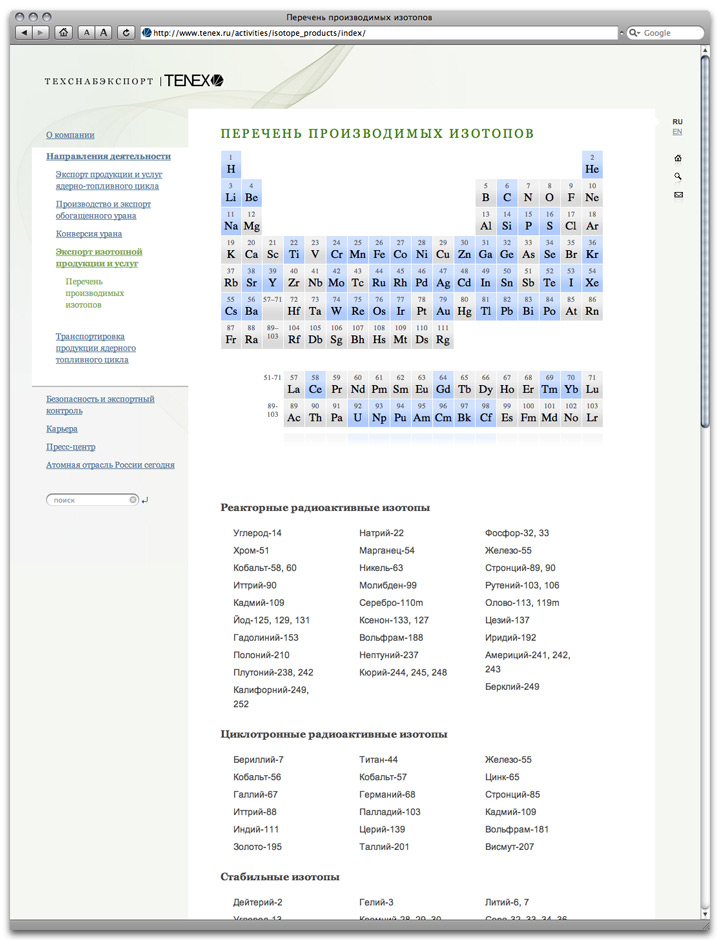Select the helium (He) element cell
This screenshot has height=940, width=720.
[593, 164]
